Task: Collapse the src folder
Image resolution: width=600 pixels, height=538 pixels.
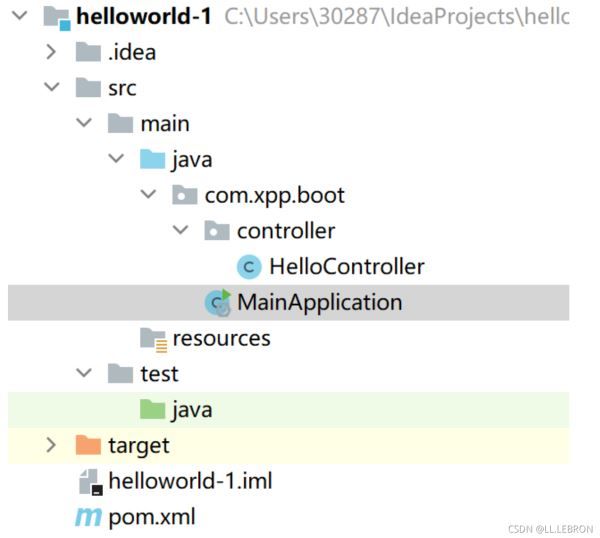Action: [52, 87]
